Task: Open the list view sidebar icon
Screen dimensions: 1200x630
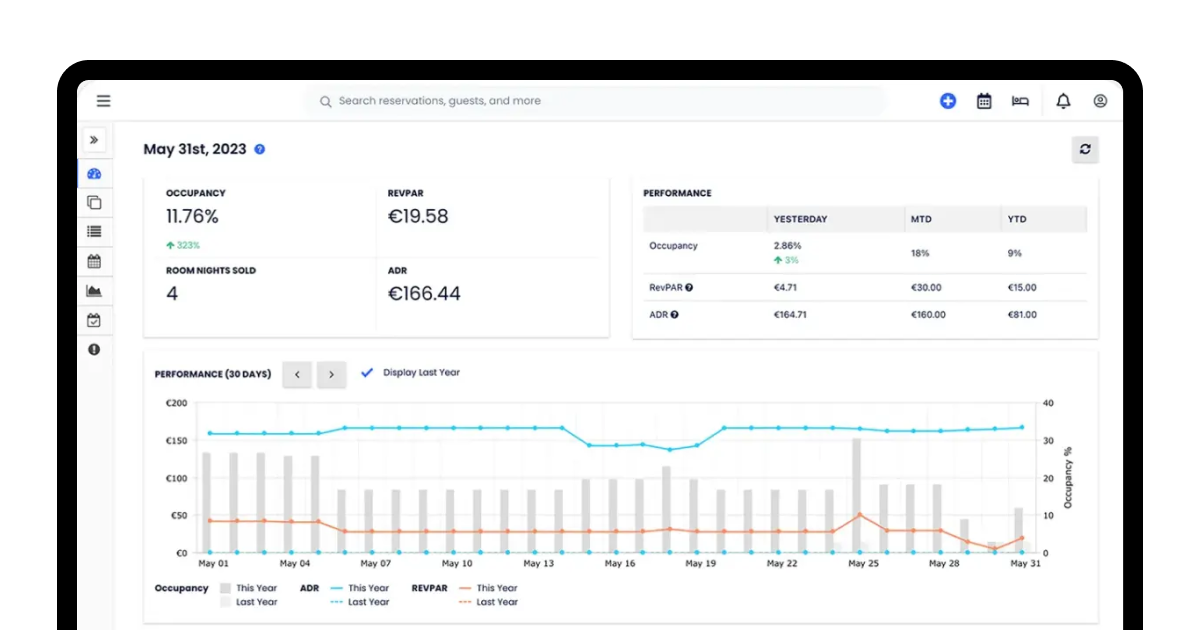Action: 94,231
